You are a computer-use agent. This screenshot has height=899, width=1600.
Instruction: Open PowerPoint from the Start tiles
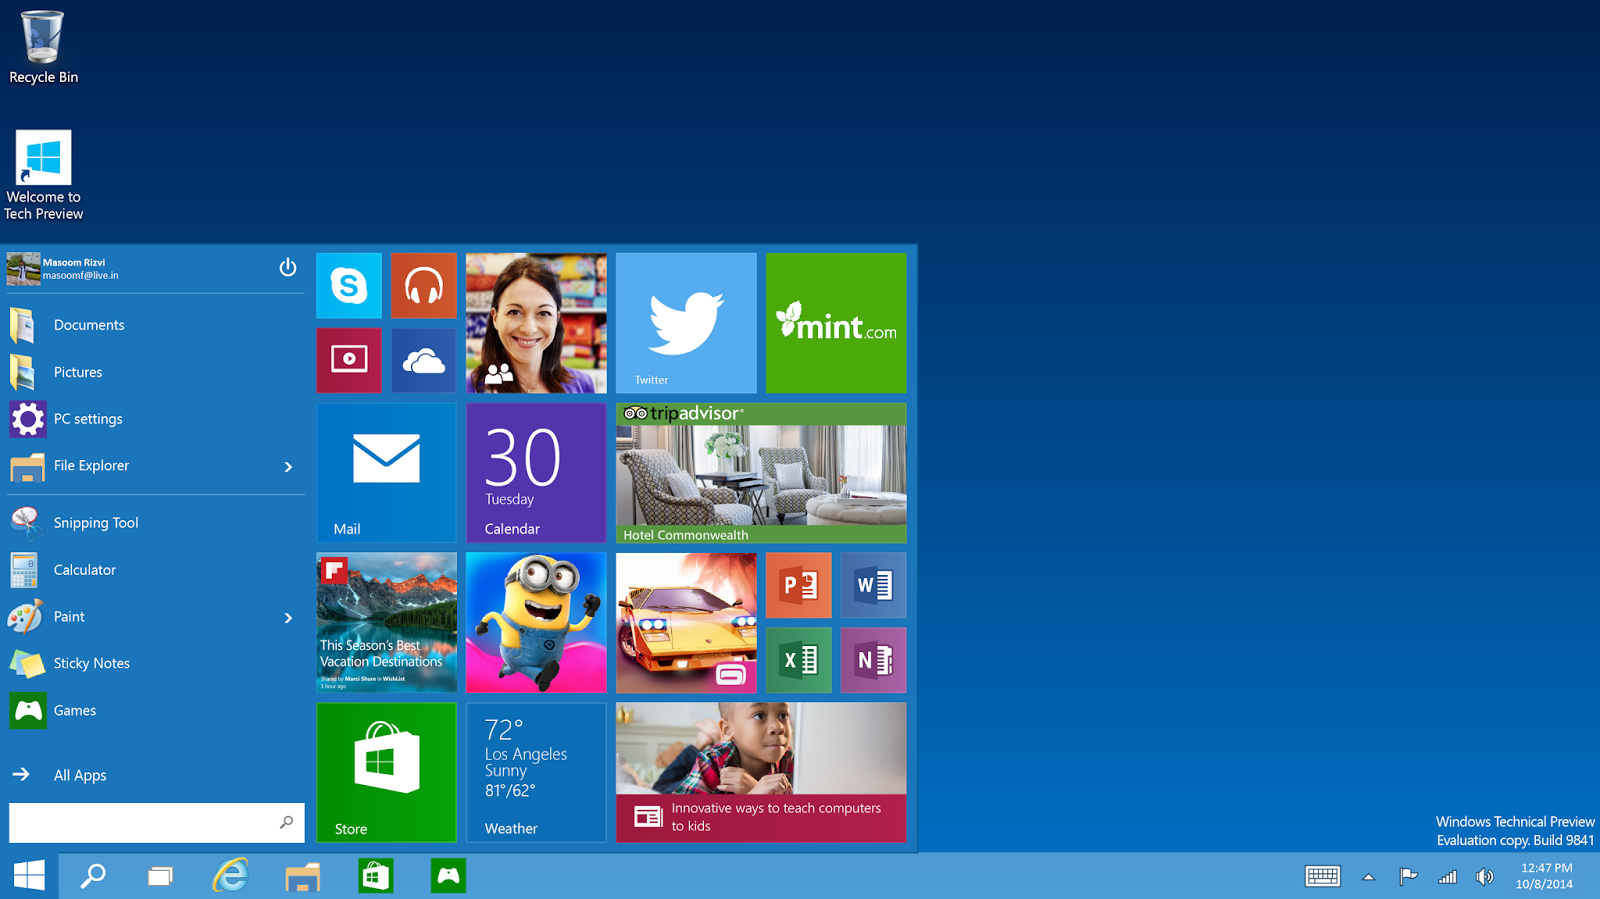(x=799, y=585)
